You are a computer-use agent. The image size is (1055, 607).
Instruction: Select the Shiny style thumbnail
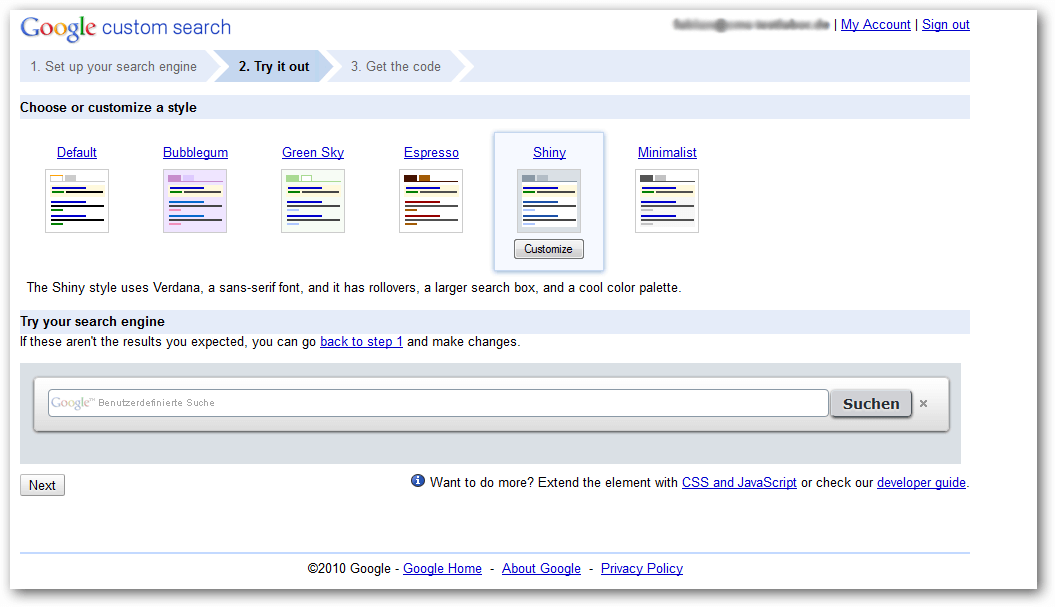coord(549,201)
